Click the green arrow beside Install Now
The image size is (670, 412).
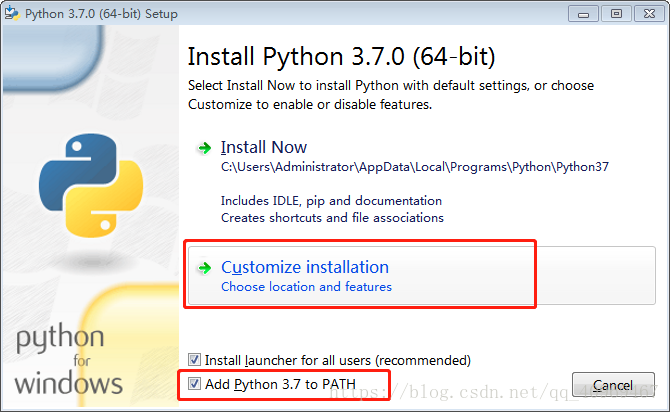click(x=205, y=148)
